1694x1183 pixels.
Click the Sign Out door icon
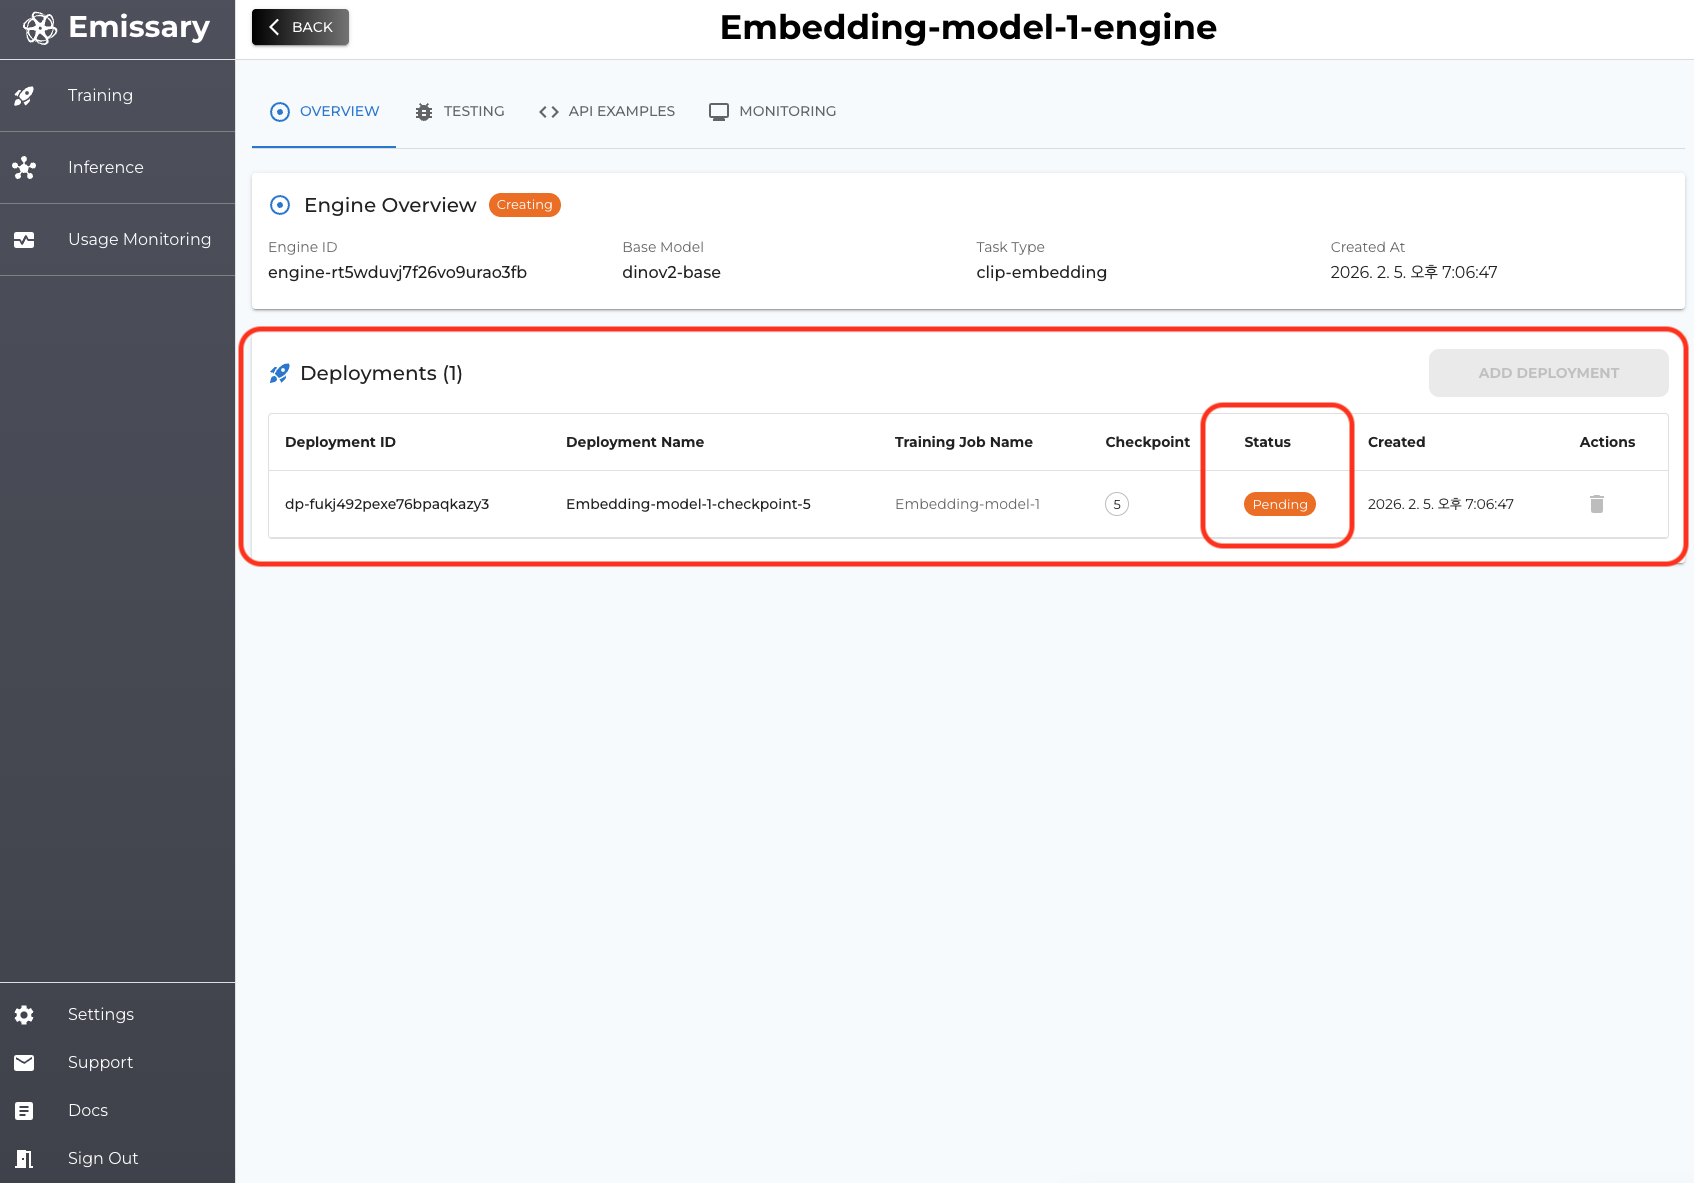click(x=24, y=1159)
